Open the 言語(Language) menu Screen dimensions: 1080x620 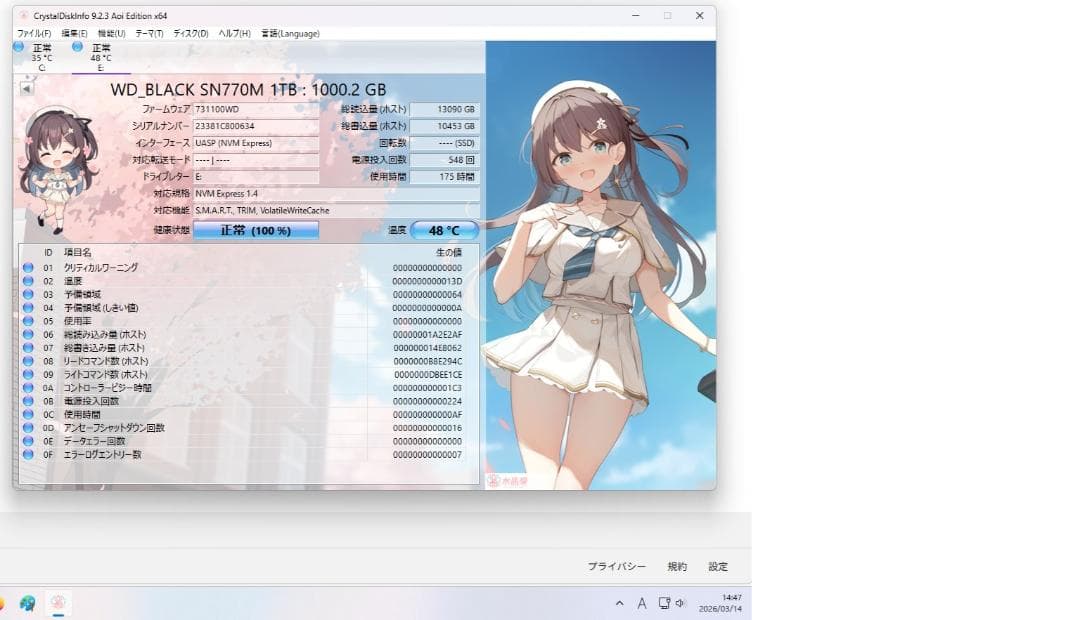pyautogui.click(x=290, y=33)
